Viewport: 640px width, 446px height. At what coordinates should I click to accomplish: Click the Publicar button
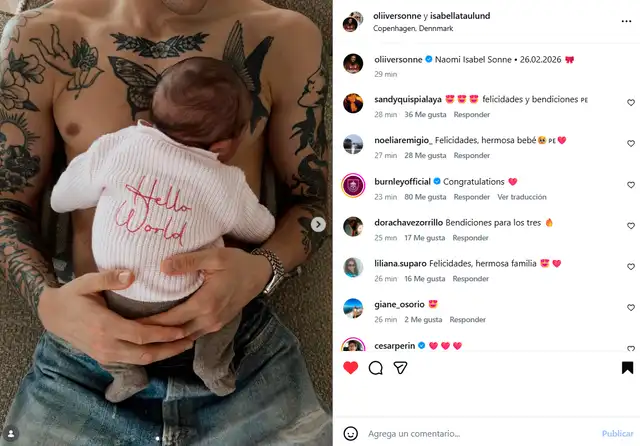(617, 433)
